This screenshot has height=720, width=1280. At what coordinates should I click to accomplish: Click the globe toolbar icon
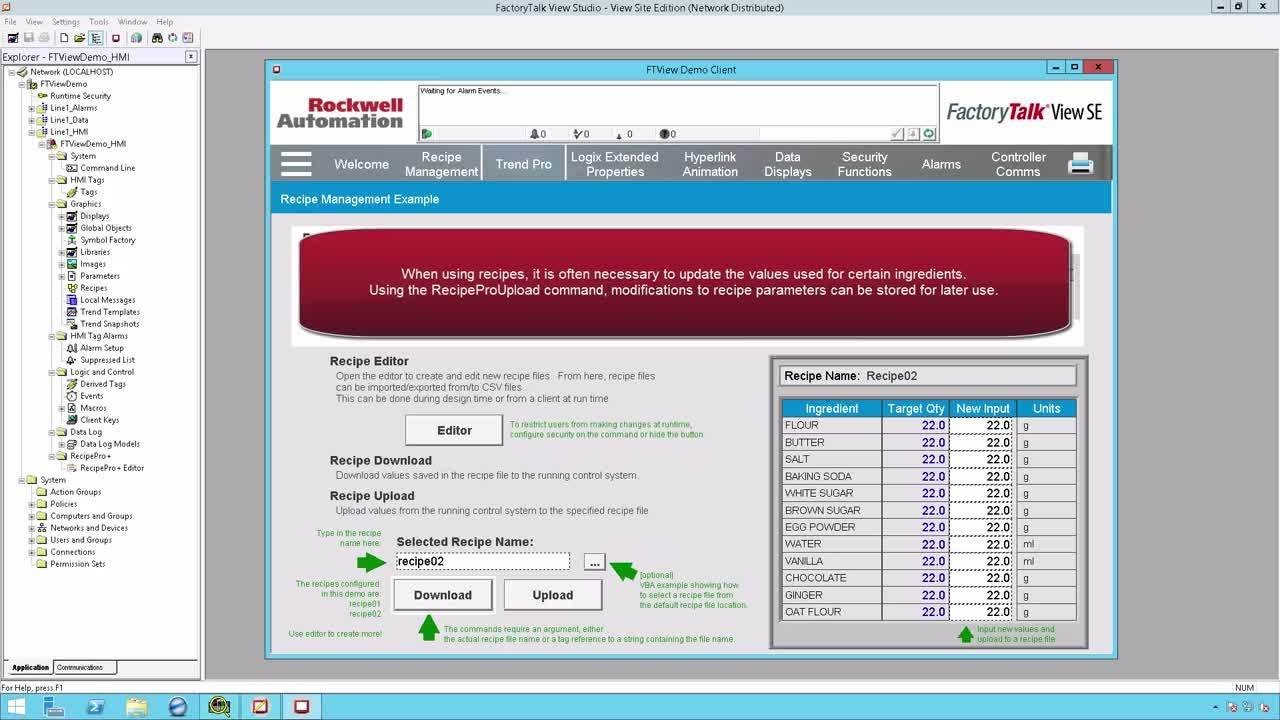[136, 38]
